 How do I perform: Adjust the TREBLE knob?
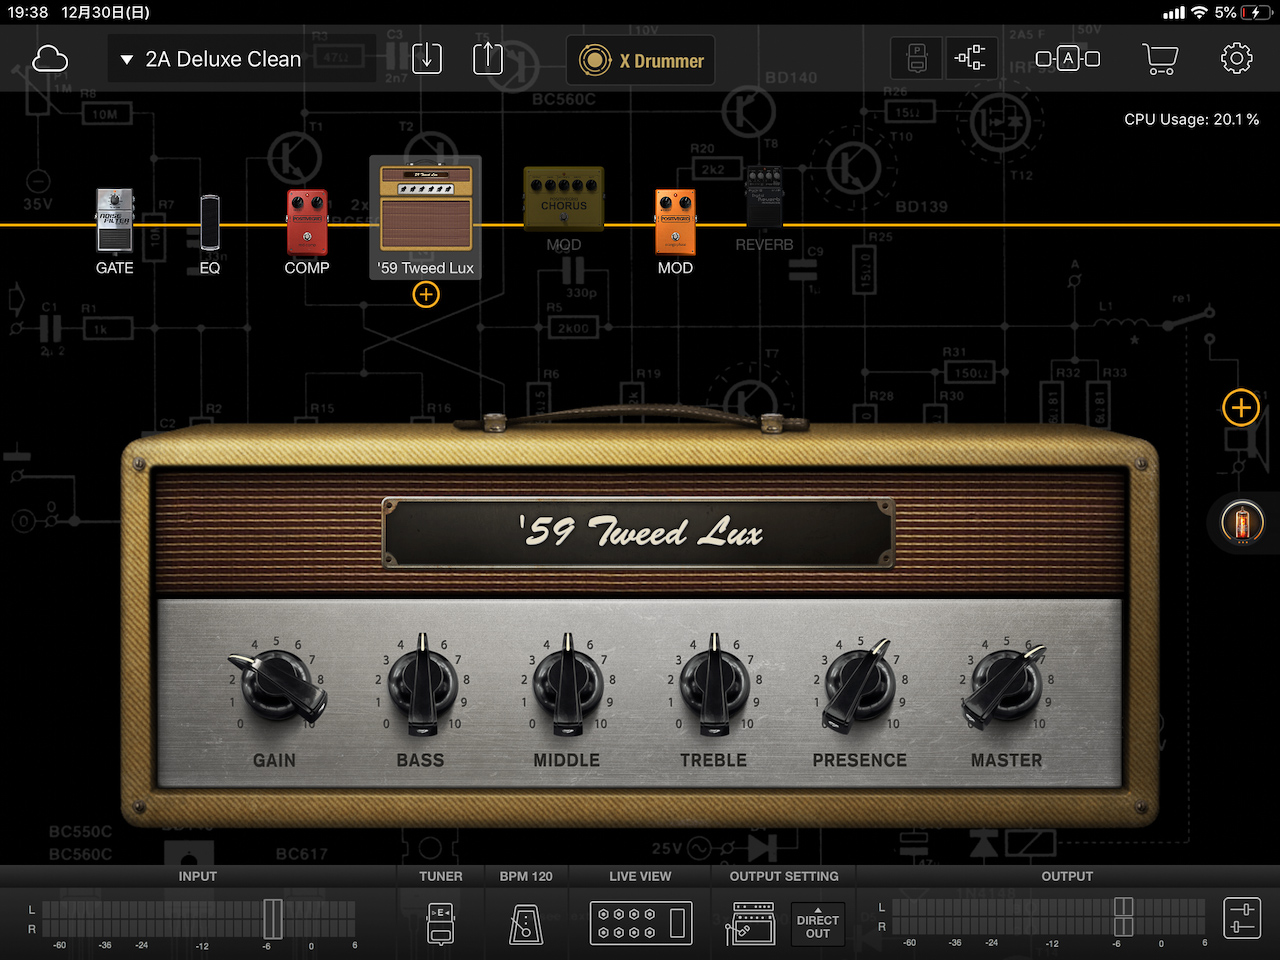[x=714, y=686]
